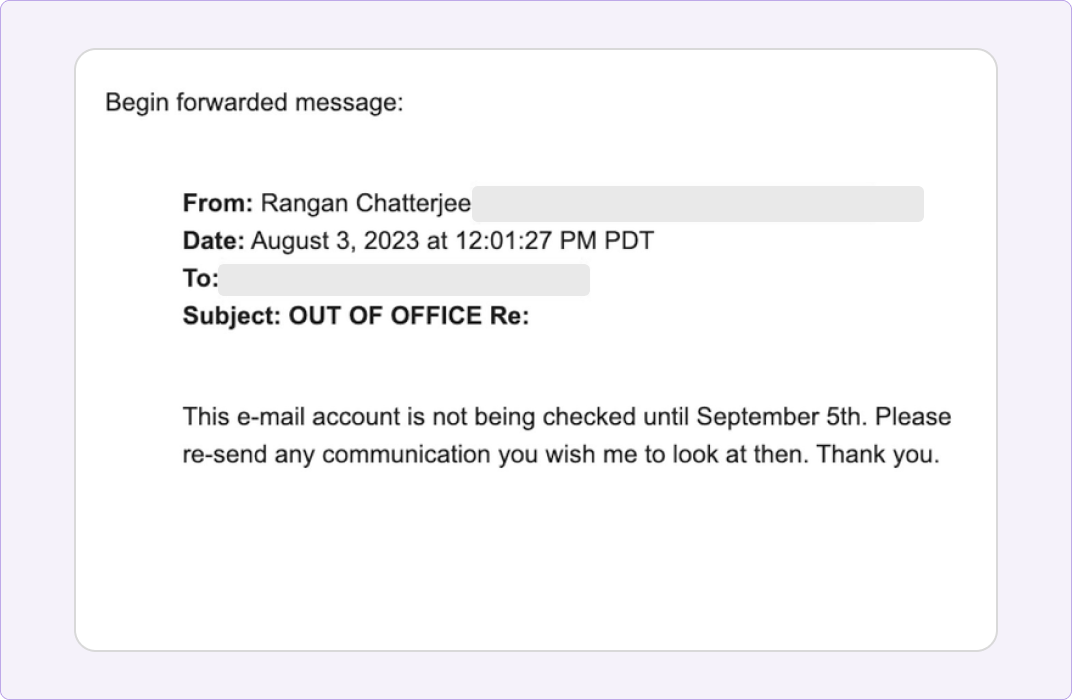Click the redacted recipient address block
Image resolution: width=1072 pixels, height=700 pixels.
[403, 280]
